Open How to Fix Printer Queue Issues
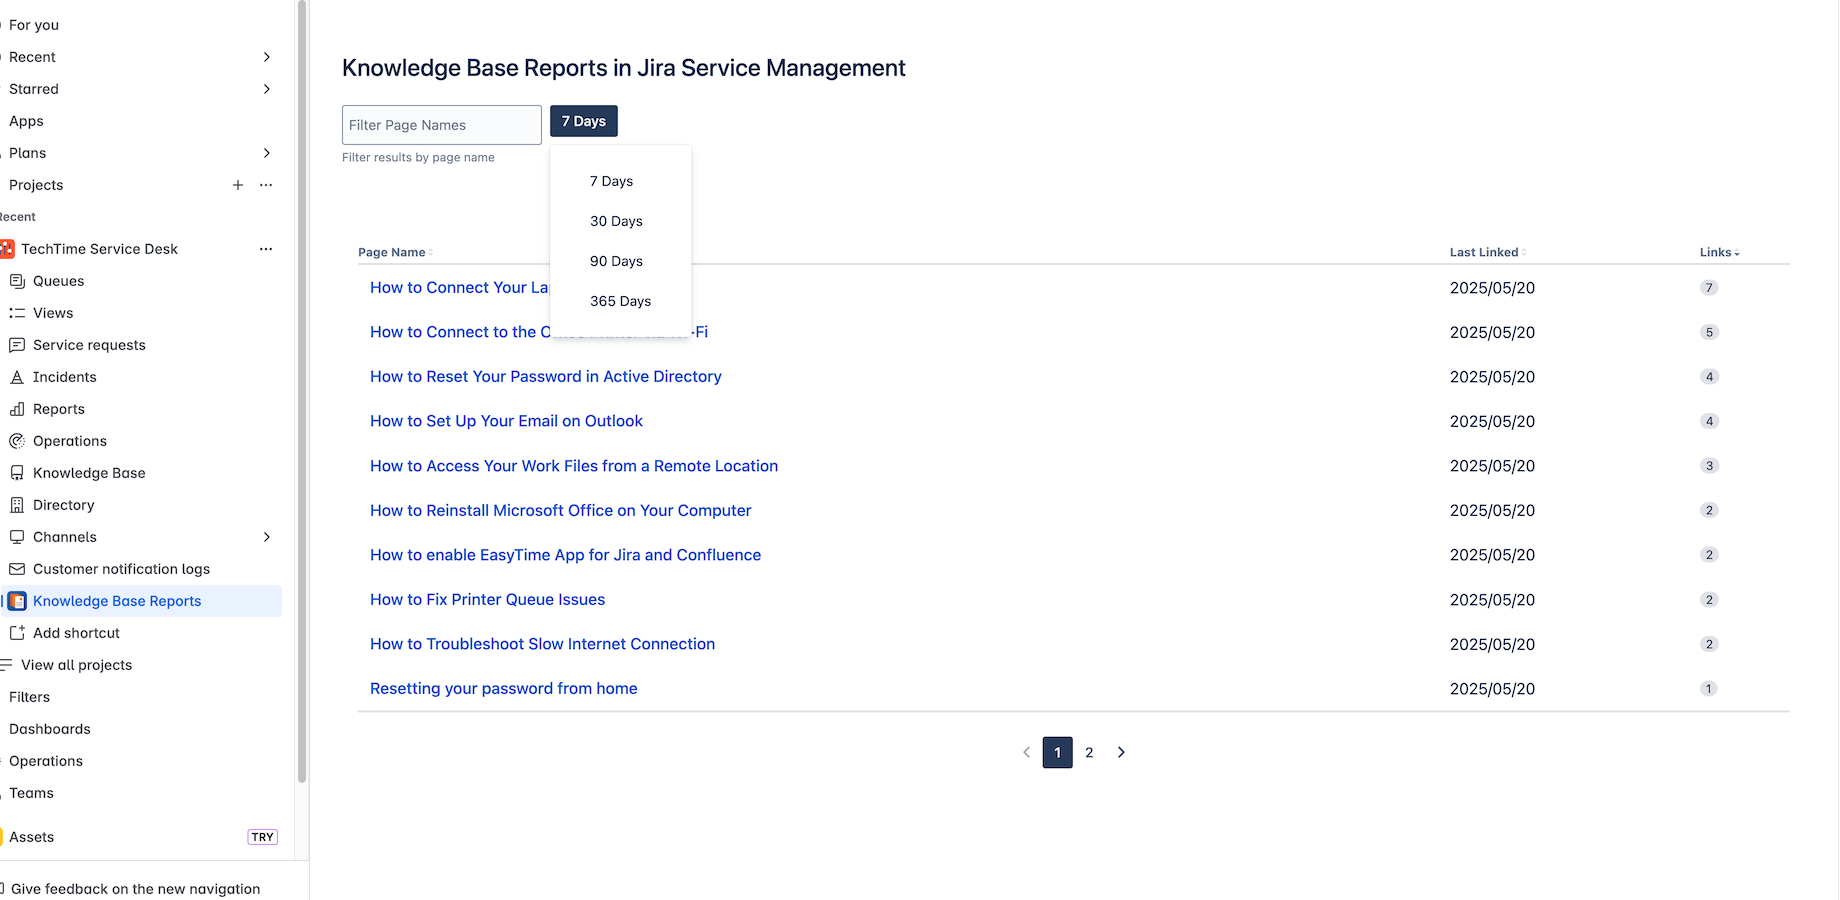1840x900 pixels. [x=487, y=600]
